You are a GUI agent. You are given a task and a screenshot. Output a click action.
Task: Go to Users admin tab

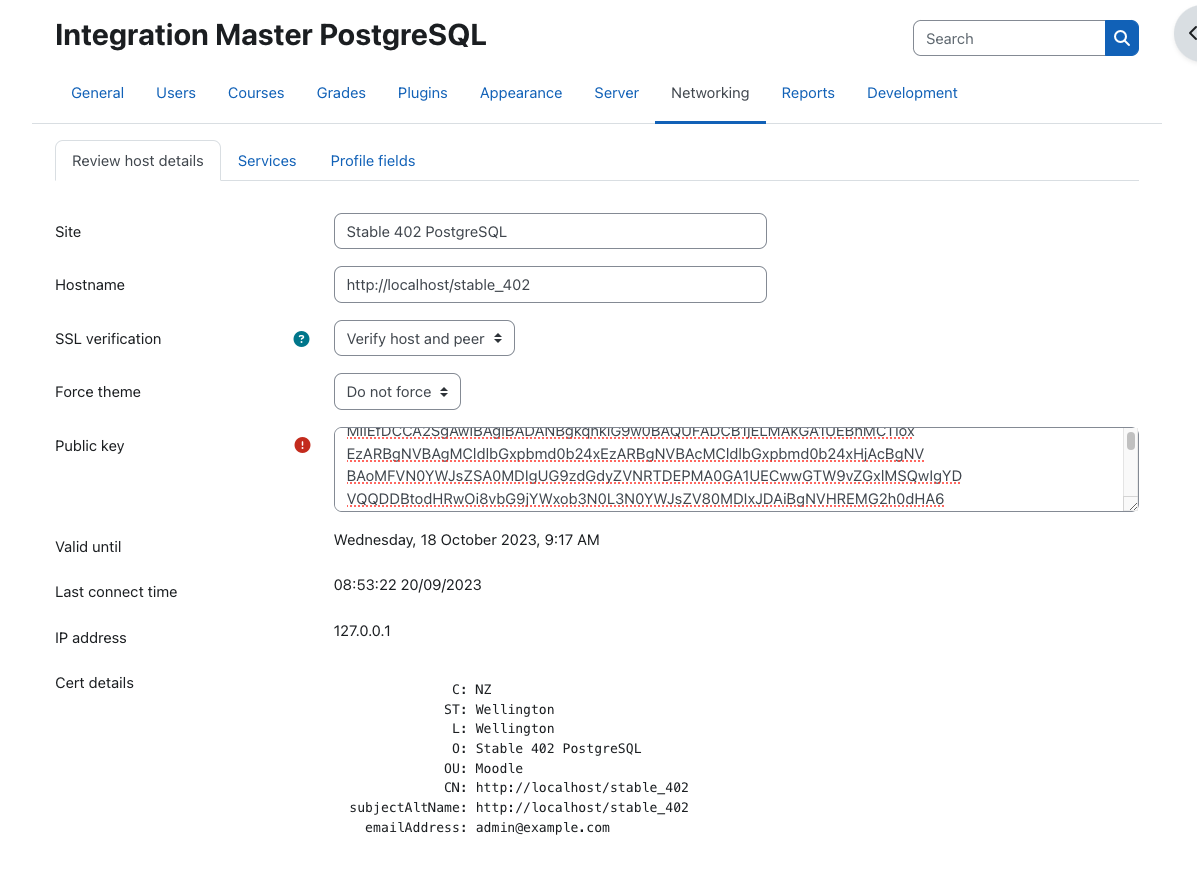(x=176, y=93)
